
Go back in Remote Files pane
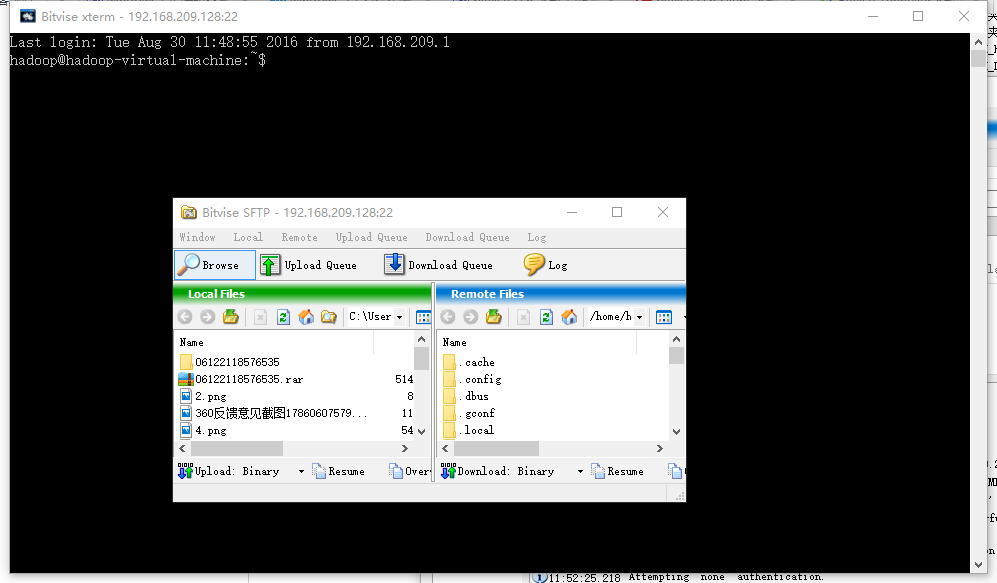[x=448, y=317]
